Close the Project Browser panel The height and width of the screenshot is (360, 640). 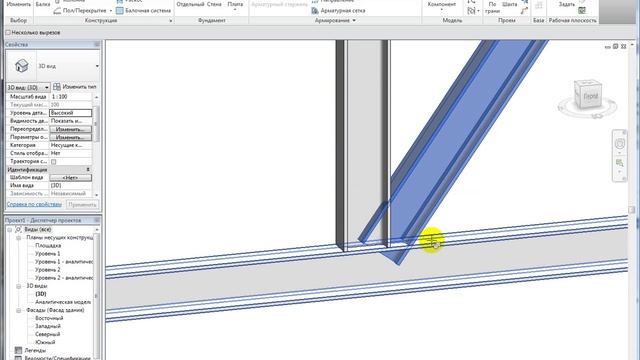[x=97, y=220]
